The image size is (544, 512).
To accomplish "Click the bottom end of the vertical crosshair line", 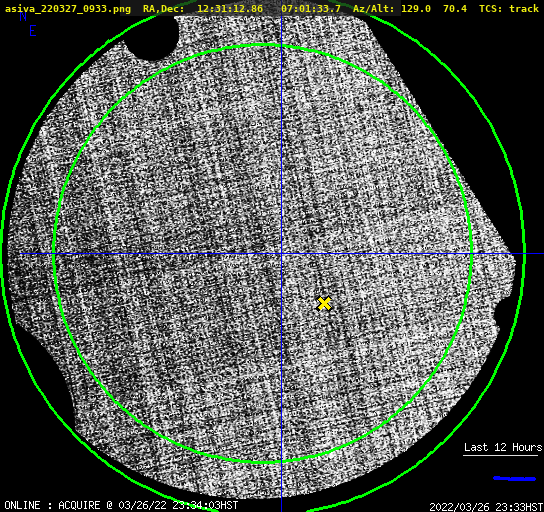I will pos(281,509).
